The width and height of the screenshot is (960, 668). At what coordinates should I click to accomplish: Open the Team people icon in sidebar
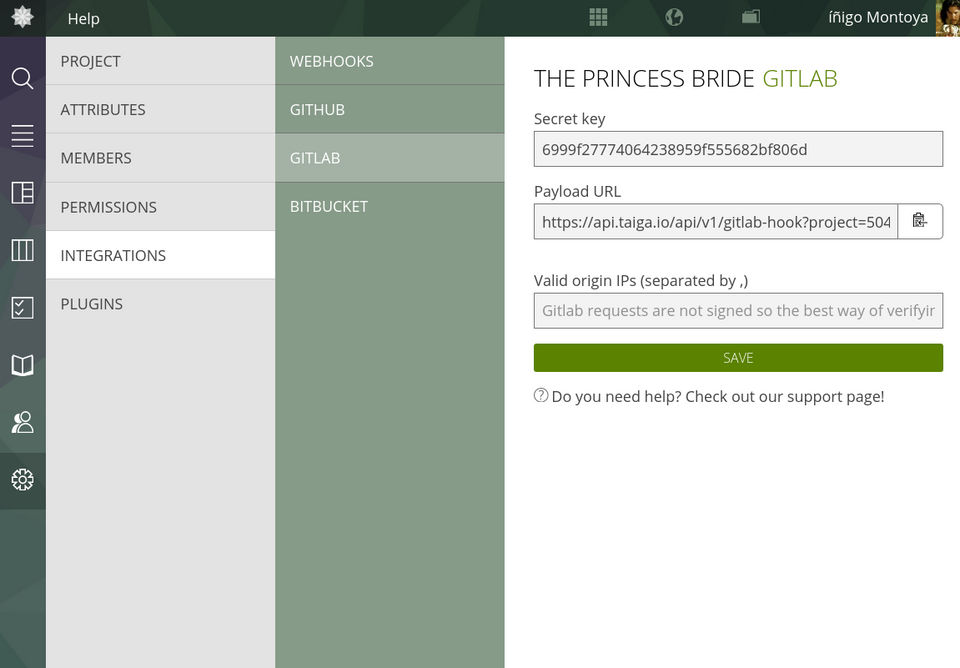click(22, 422)
